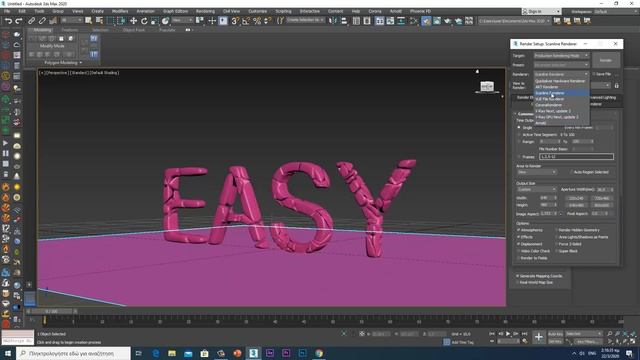Open Select by Name list
Viewport: 640px width, 360px height.
pos(99,20)
